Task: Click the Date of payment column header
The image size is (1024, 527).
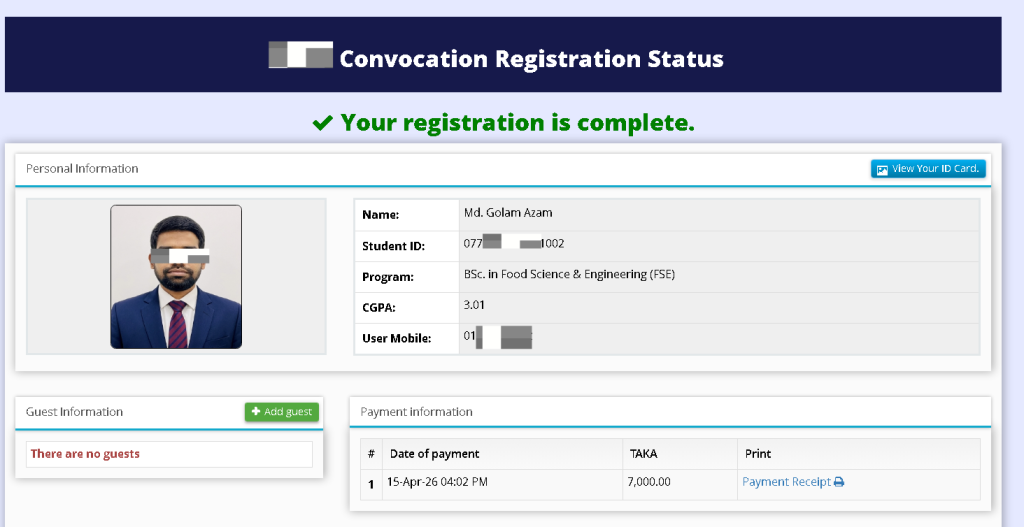Action: (x=434, y=454)
